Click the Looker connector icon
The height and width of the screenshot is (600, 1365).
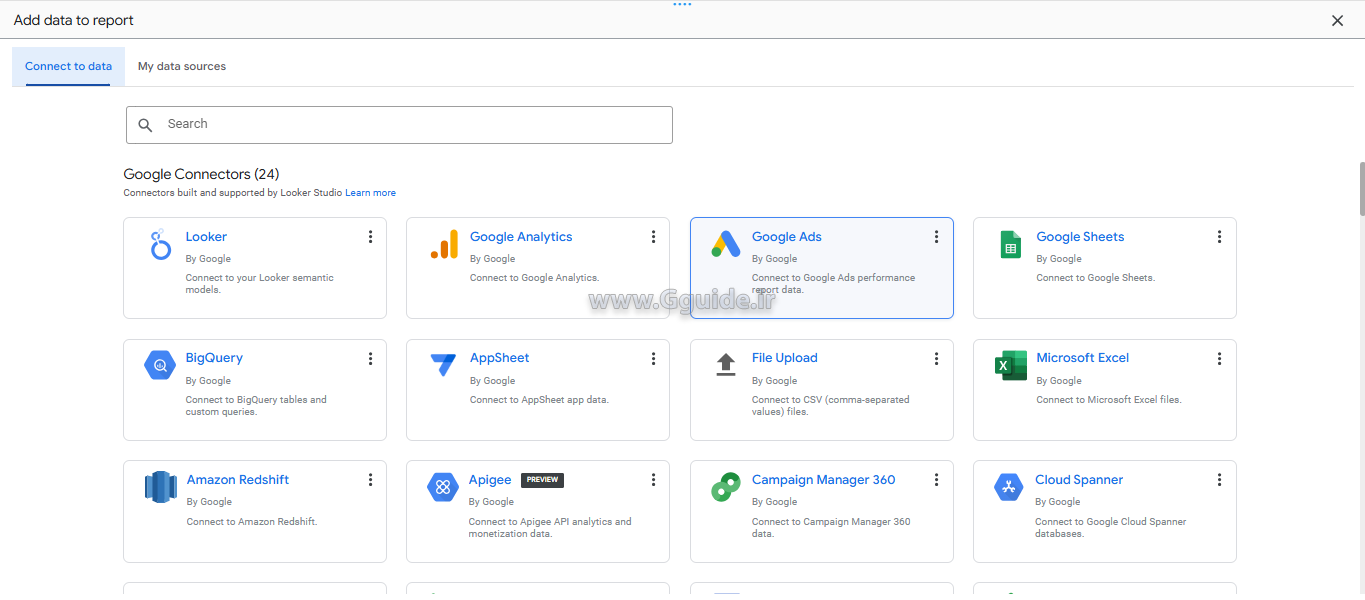(160, 244)
